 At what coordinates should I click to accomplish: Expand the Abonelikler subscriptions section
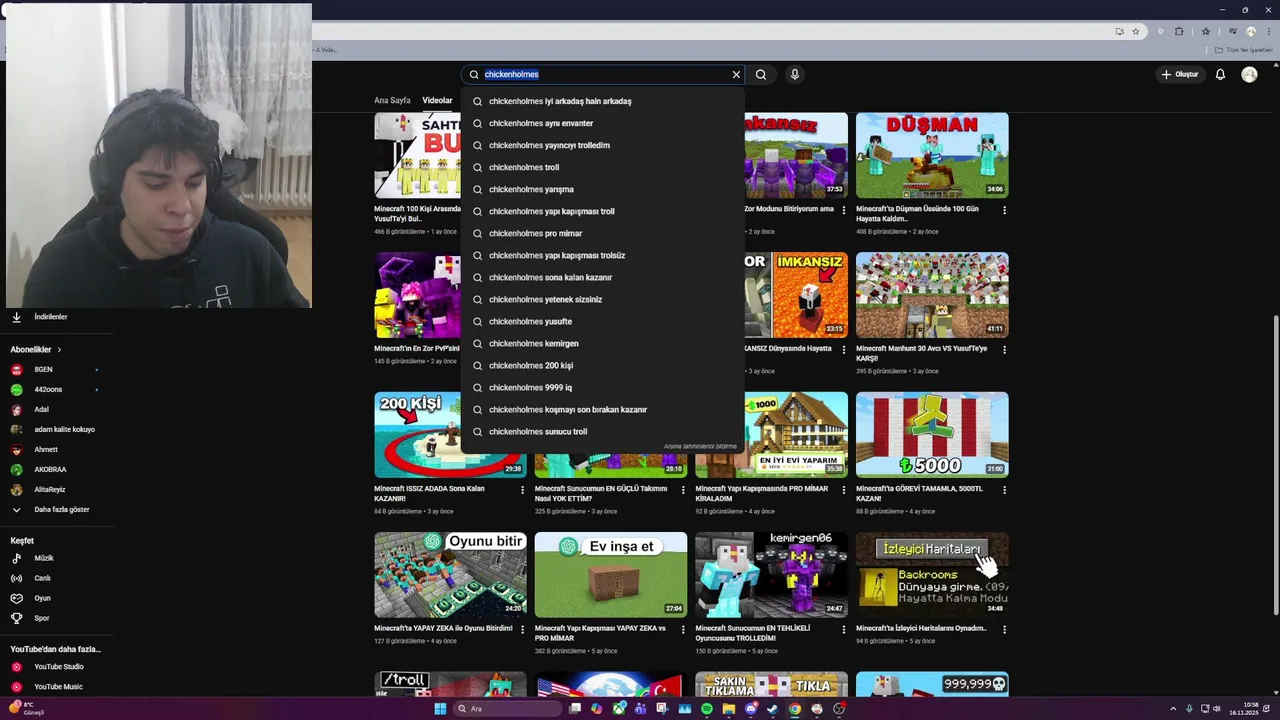click(36, 350)
